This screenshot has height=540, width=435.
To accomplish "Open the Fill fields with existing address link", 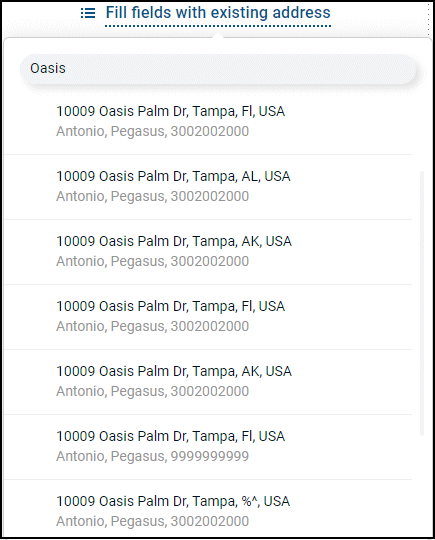I will 218,13.
